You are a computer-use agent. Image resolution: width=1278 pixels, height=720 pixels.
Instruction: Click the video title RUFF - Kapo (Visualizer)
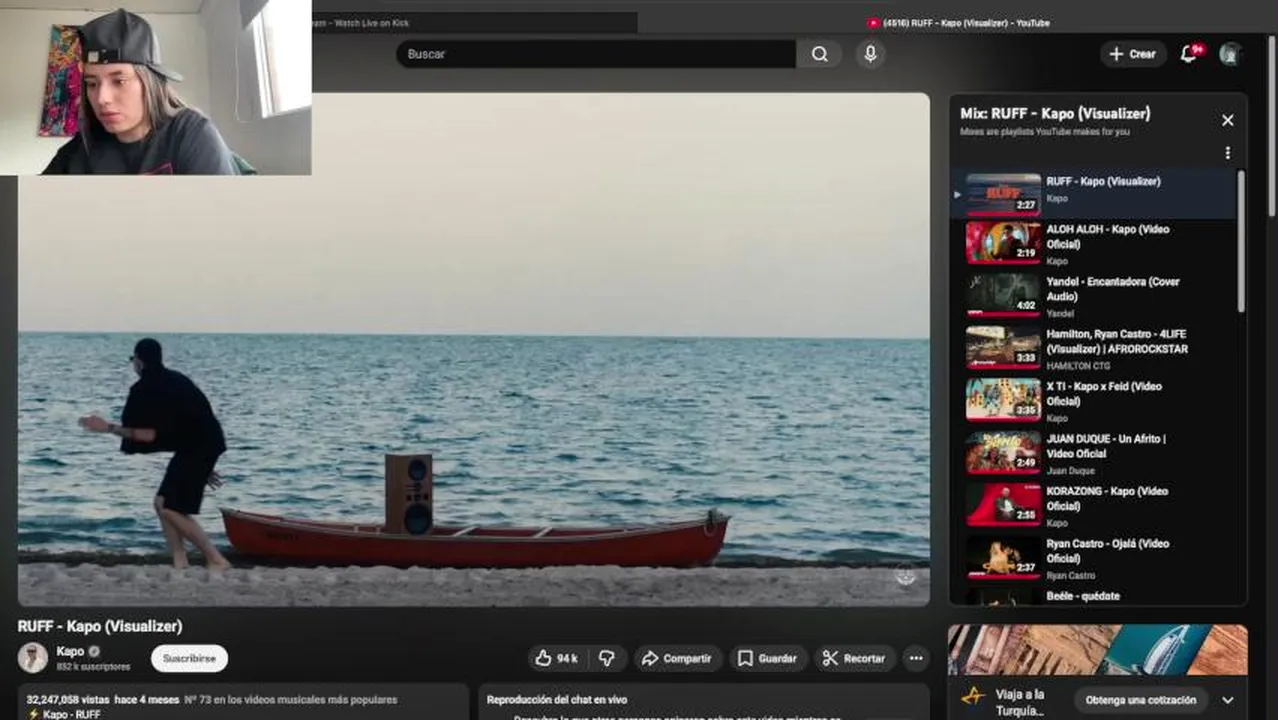click(x=100, y=626)
